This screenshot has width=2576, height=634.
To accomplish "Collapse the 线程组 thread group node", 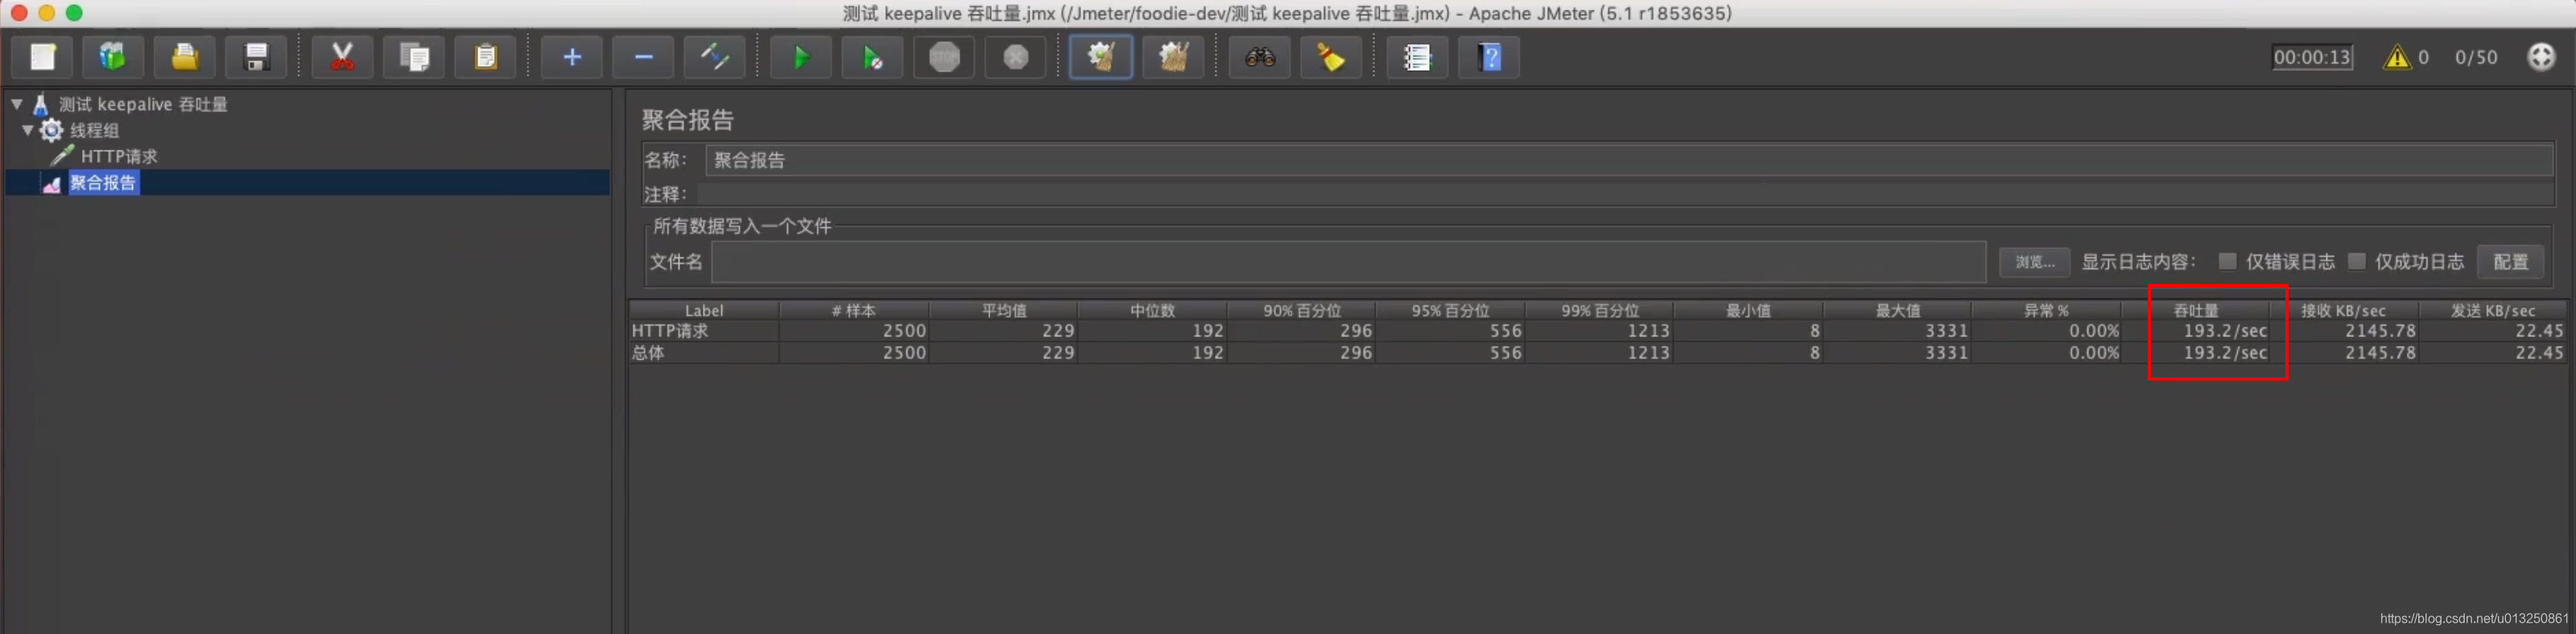I will point(28,130).
